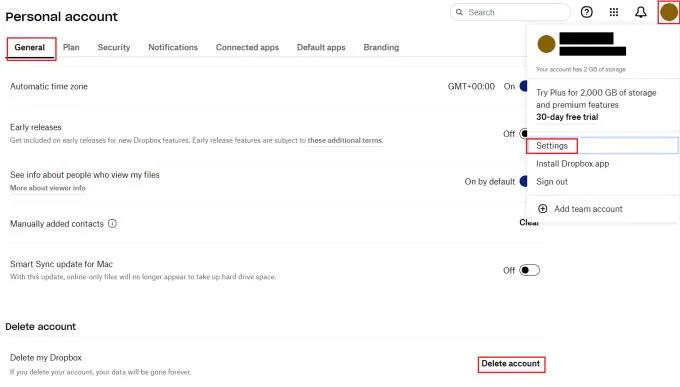Click the 'Smart Sync update for Mac' label
Image resolution: width=680 pixels, height=387 pixels.
tap(61, 264)
